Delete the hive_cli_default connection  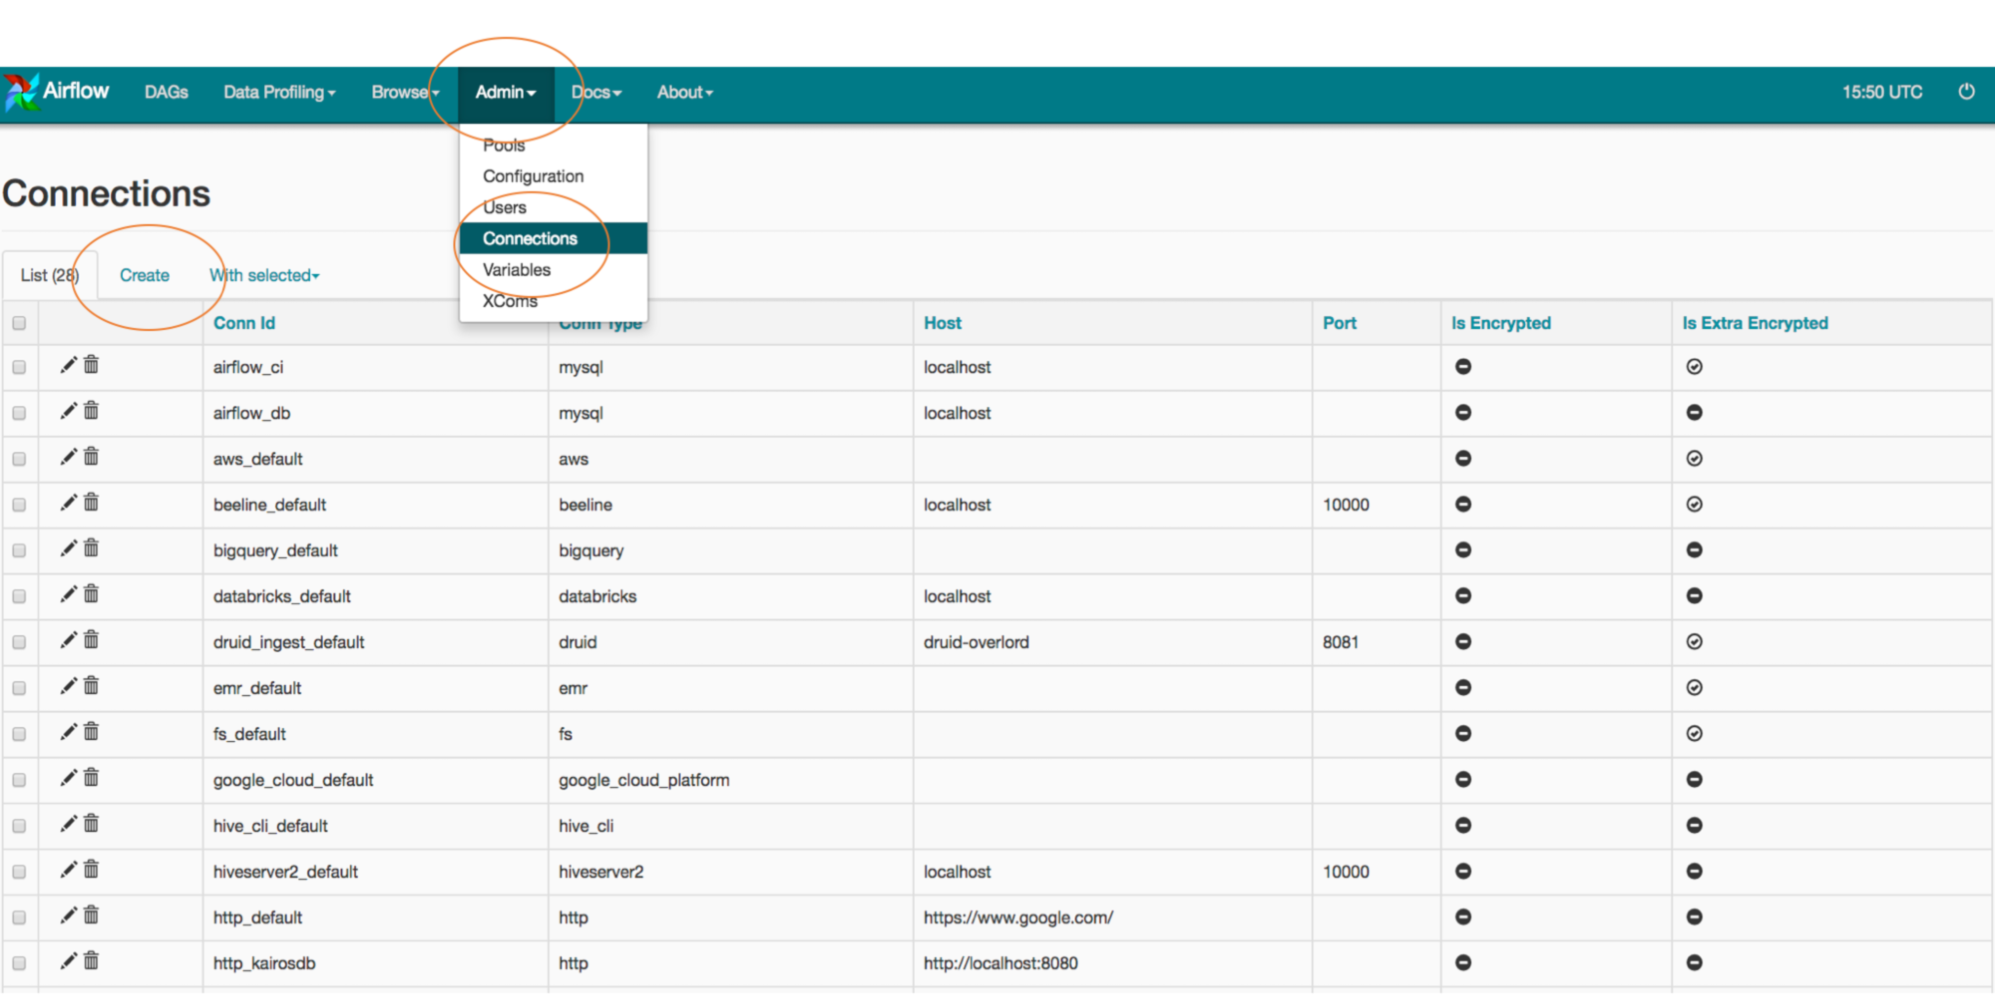[x=91, y=824]
